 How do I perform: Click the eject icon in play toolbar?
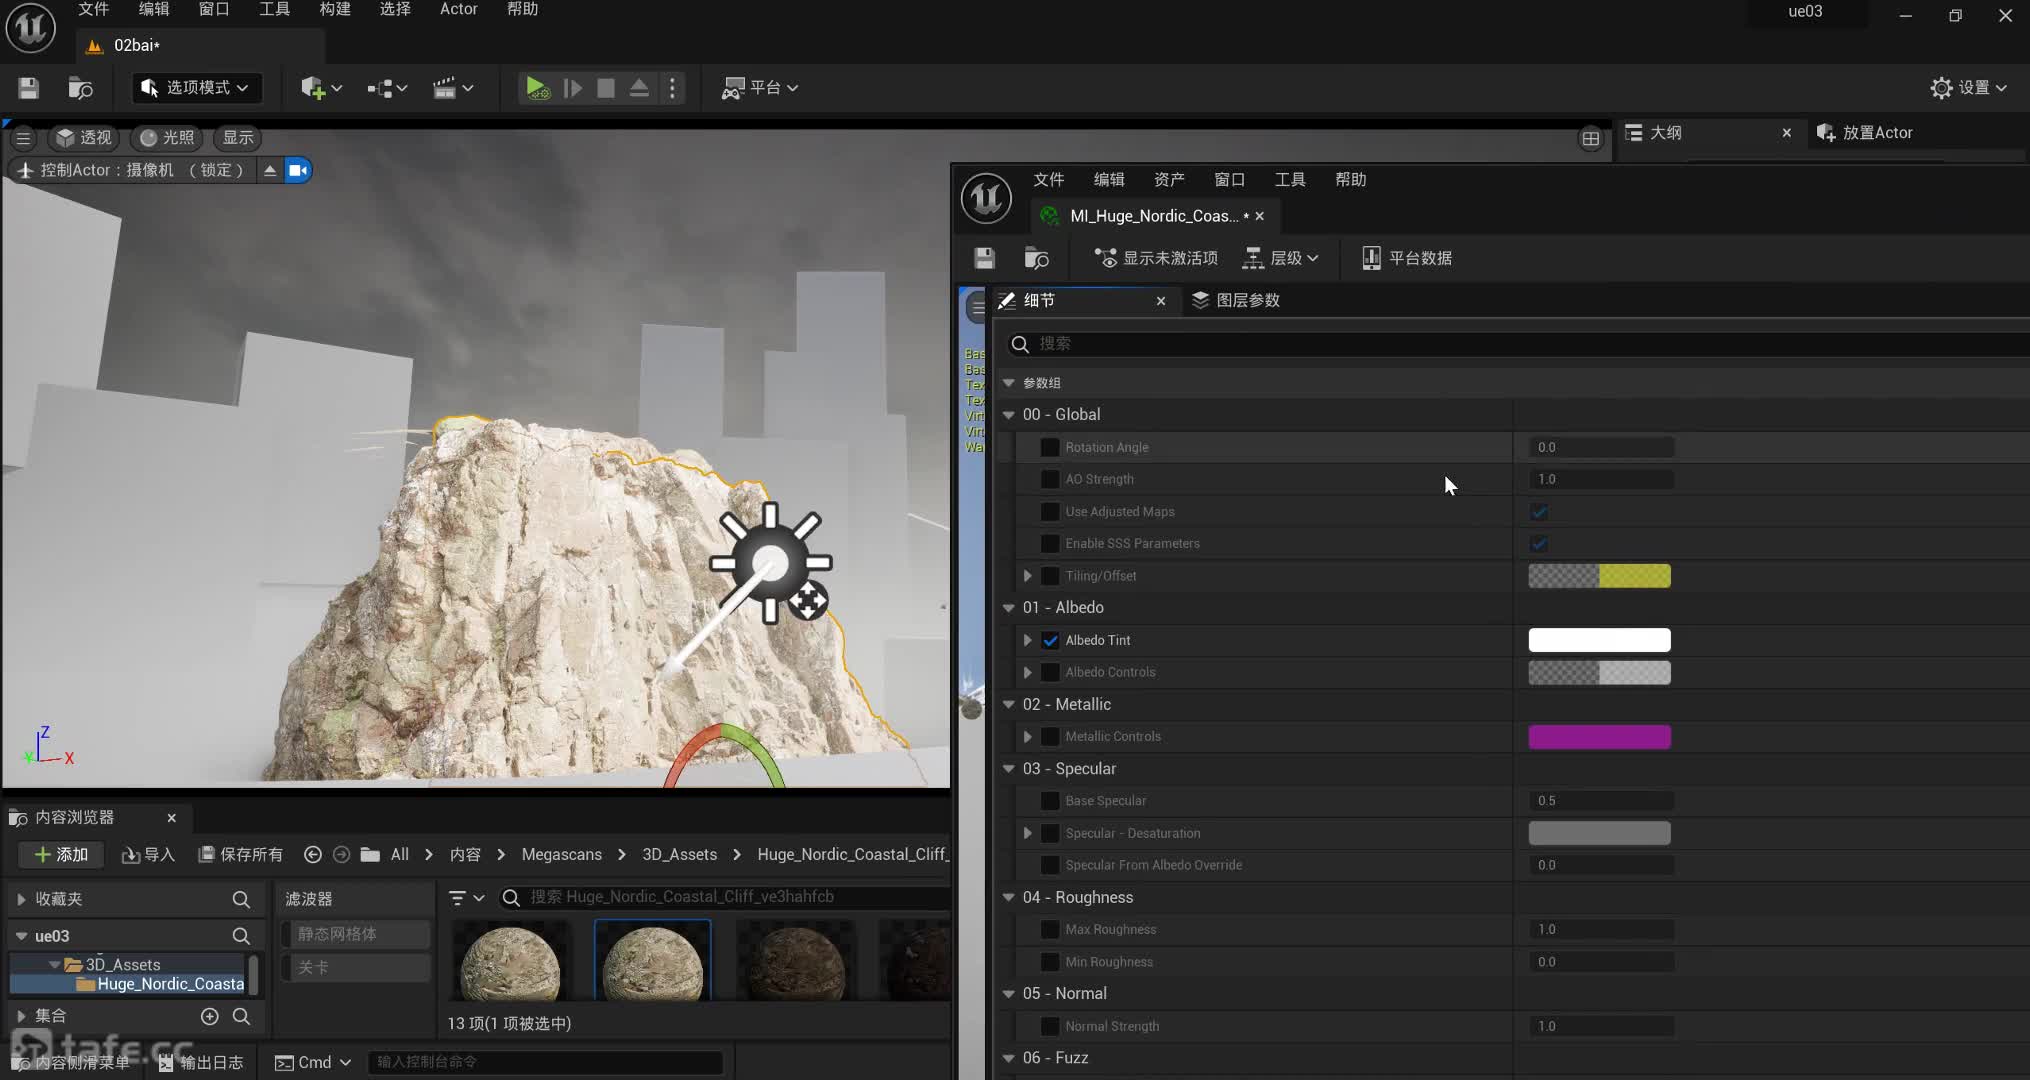coord(639,88)
